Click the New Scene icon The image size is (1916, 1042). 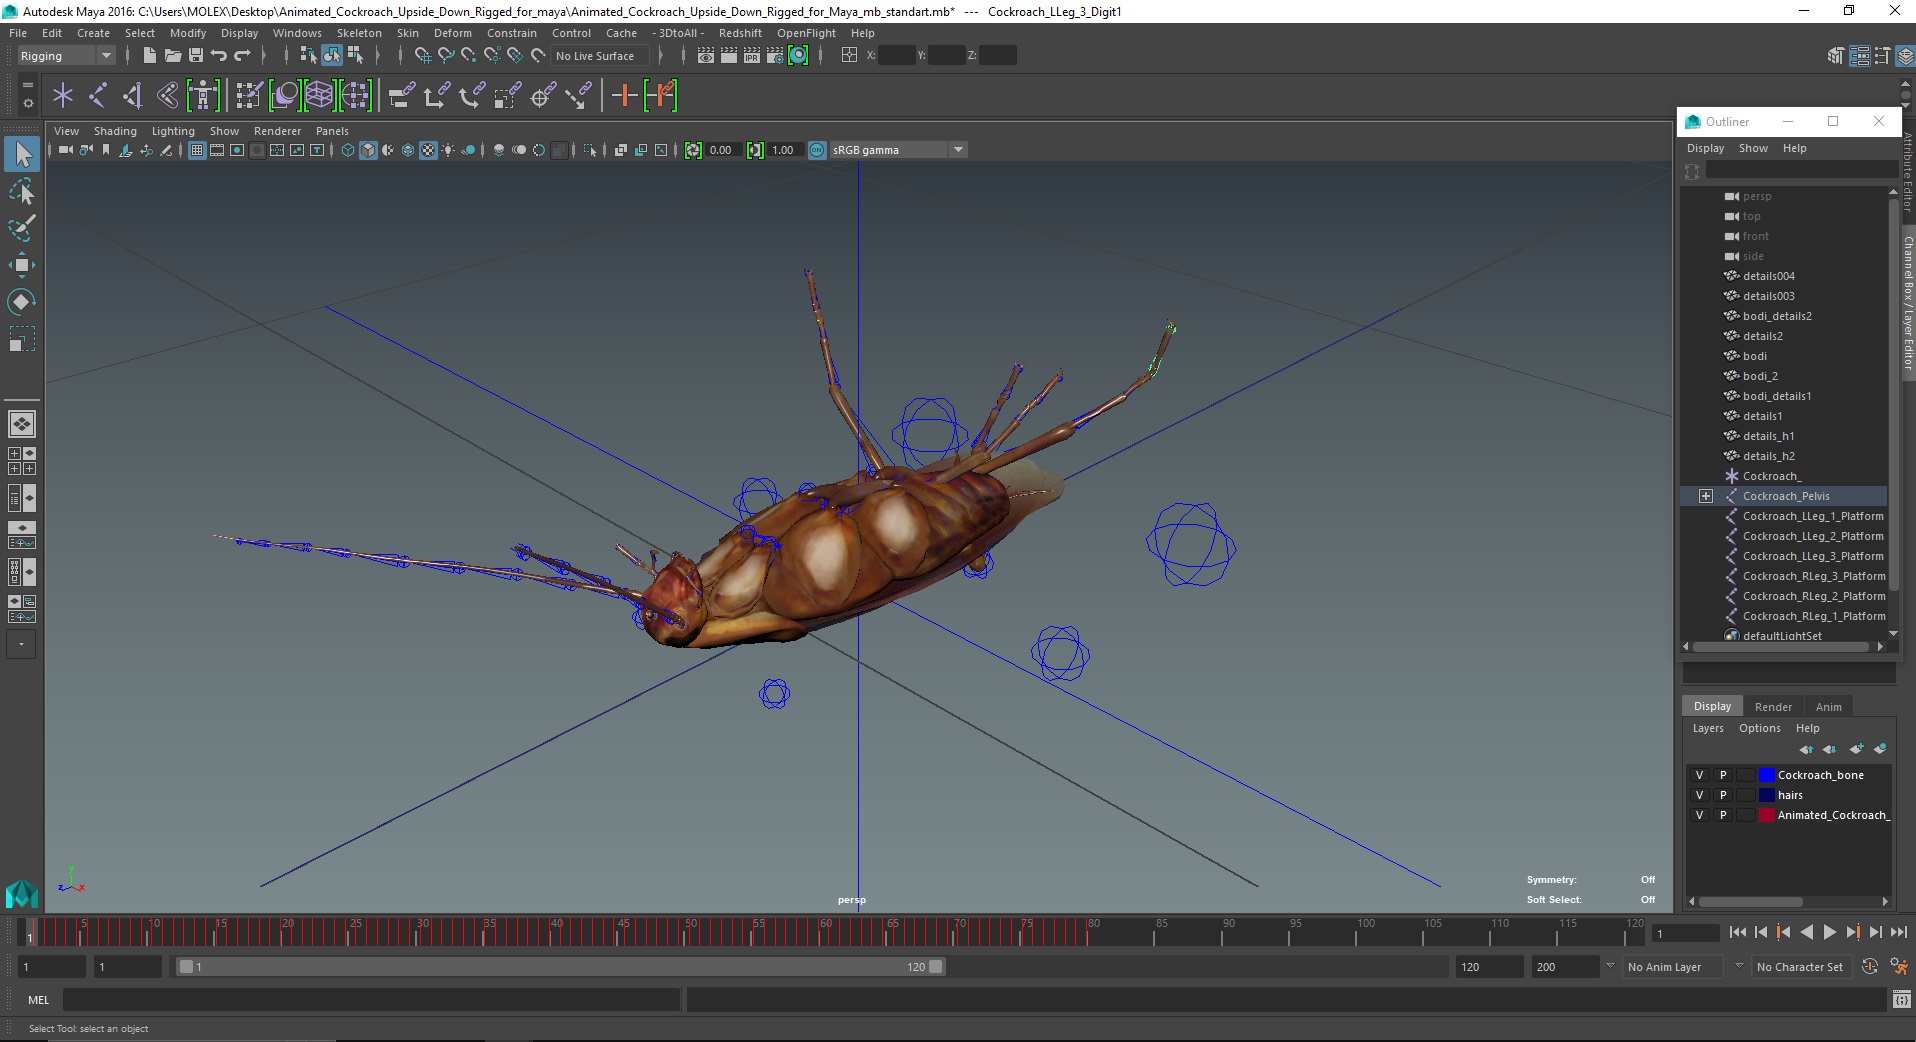coord(149,55)
